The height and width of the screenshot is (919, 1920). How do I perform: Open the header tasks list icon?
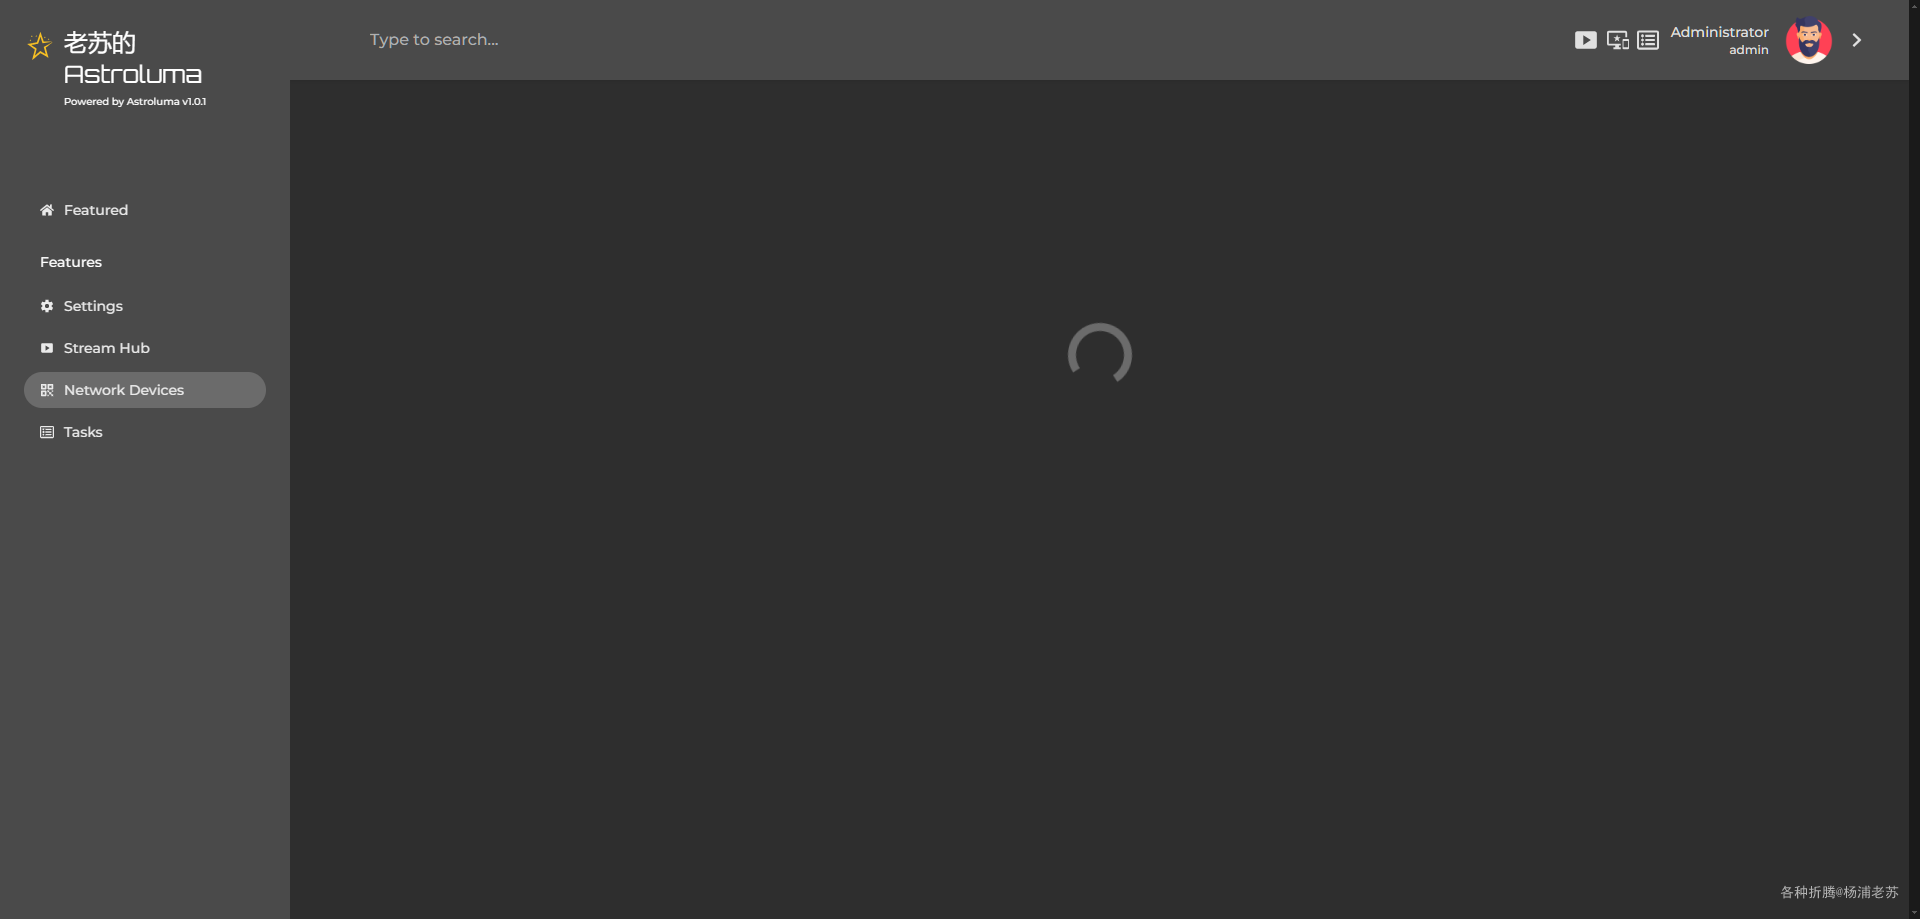[1648, 40]
